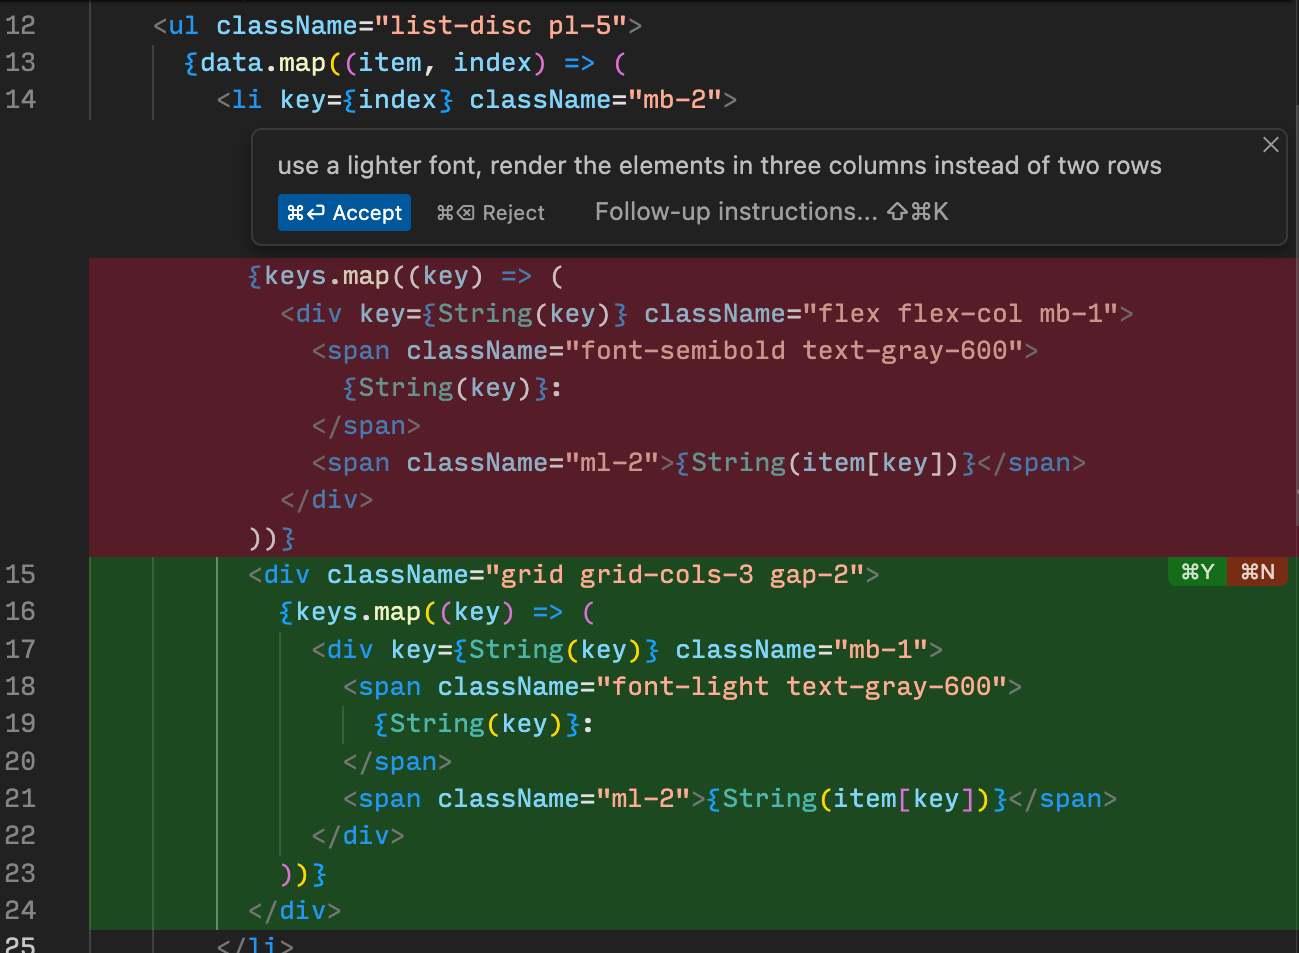Click the Accept button in the prompt box
The height and width of the screenshot is (953, 1299).
click(344, 213)
